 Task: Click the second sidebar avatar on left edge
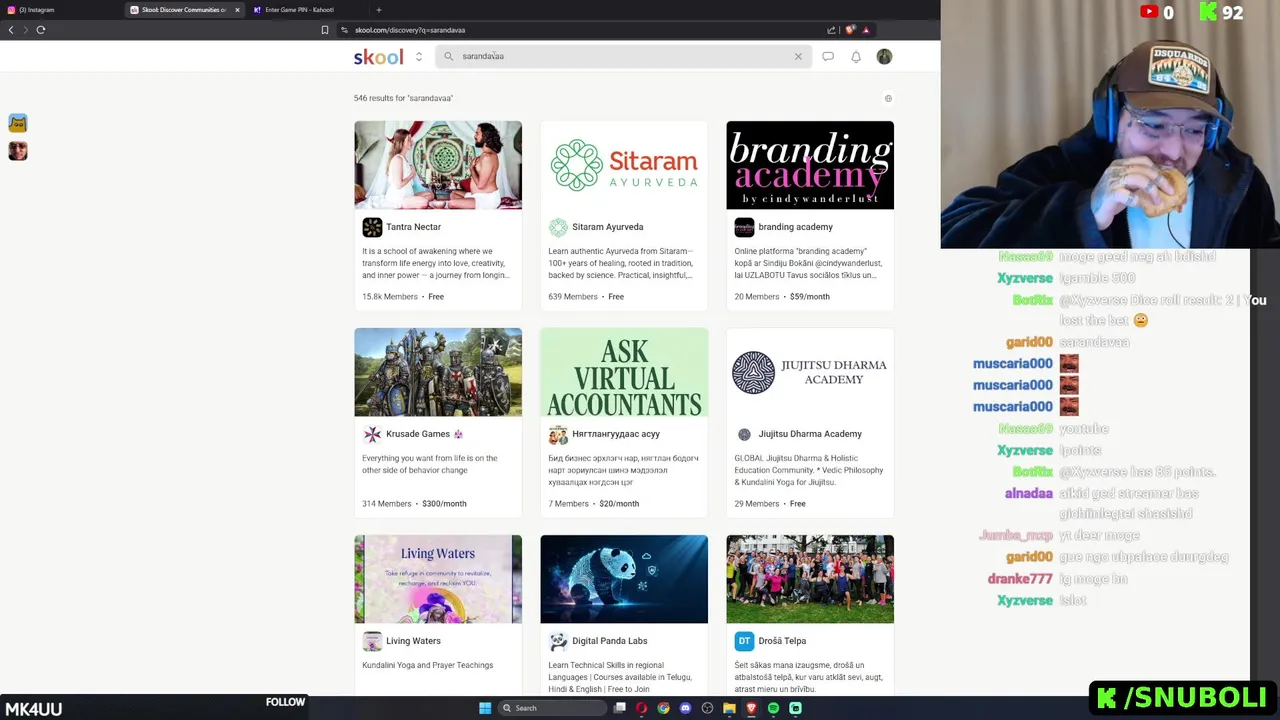18,151
